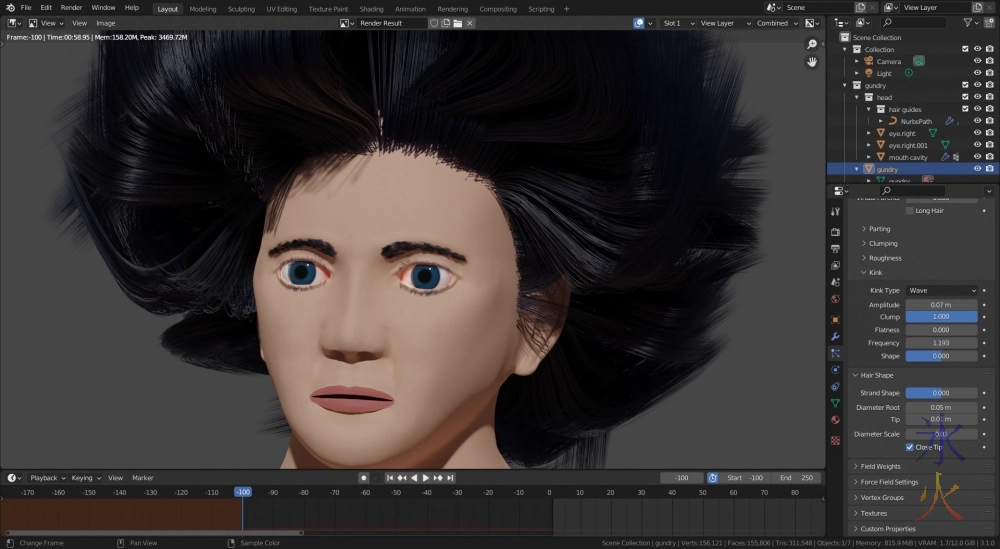Switch to the Shading workspace tab
This screenshot has width=1000, height=549.
coord(371,9)
